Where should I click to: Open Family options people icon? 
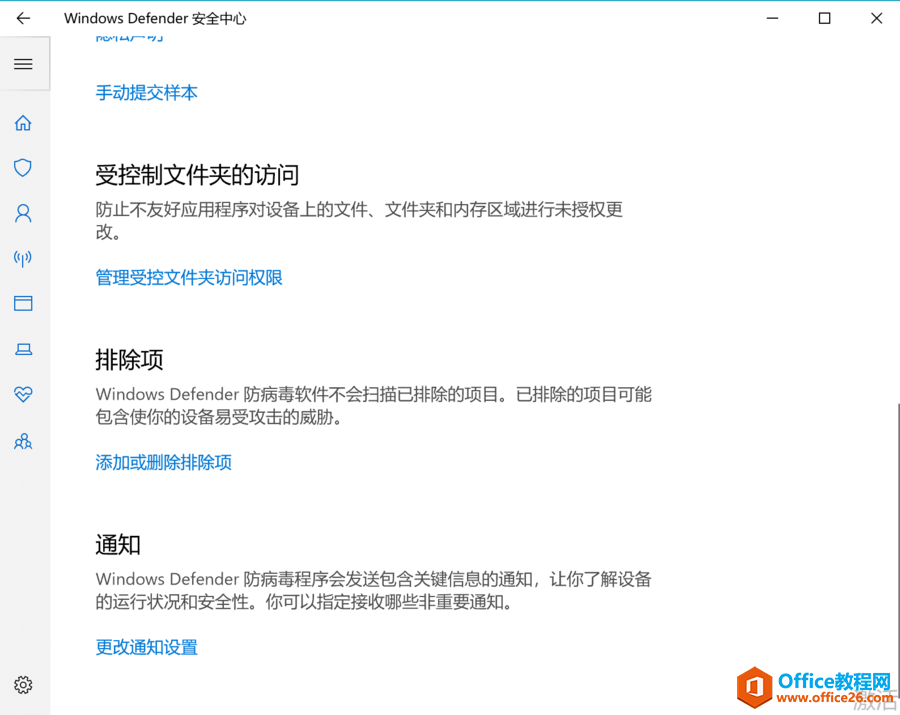(23, 441)
